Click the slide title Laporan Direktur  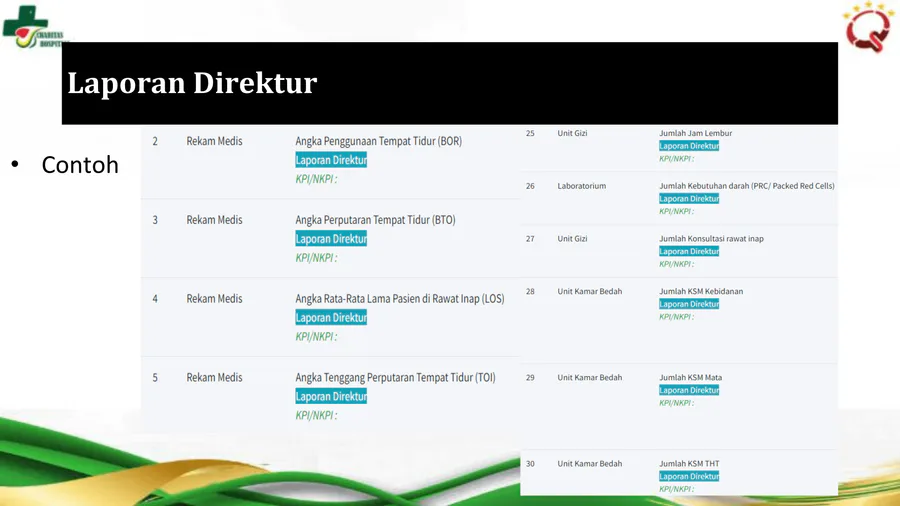(x=192, y=83)
